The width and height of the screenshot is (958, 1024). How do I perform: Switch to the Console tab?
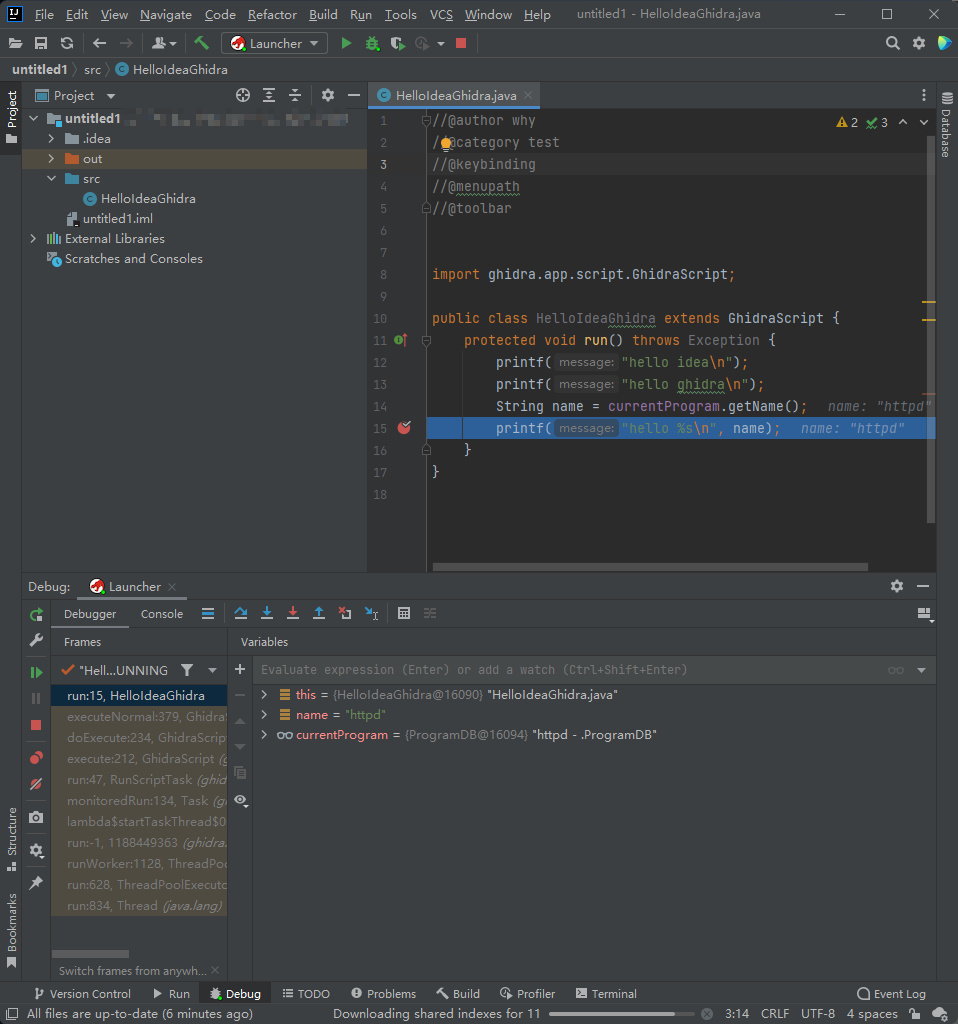point(161,613)
